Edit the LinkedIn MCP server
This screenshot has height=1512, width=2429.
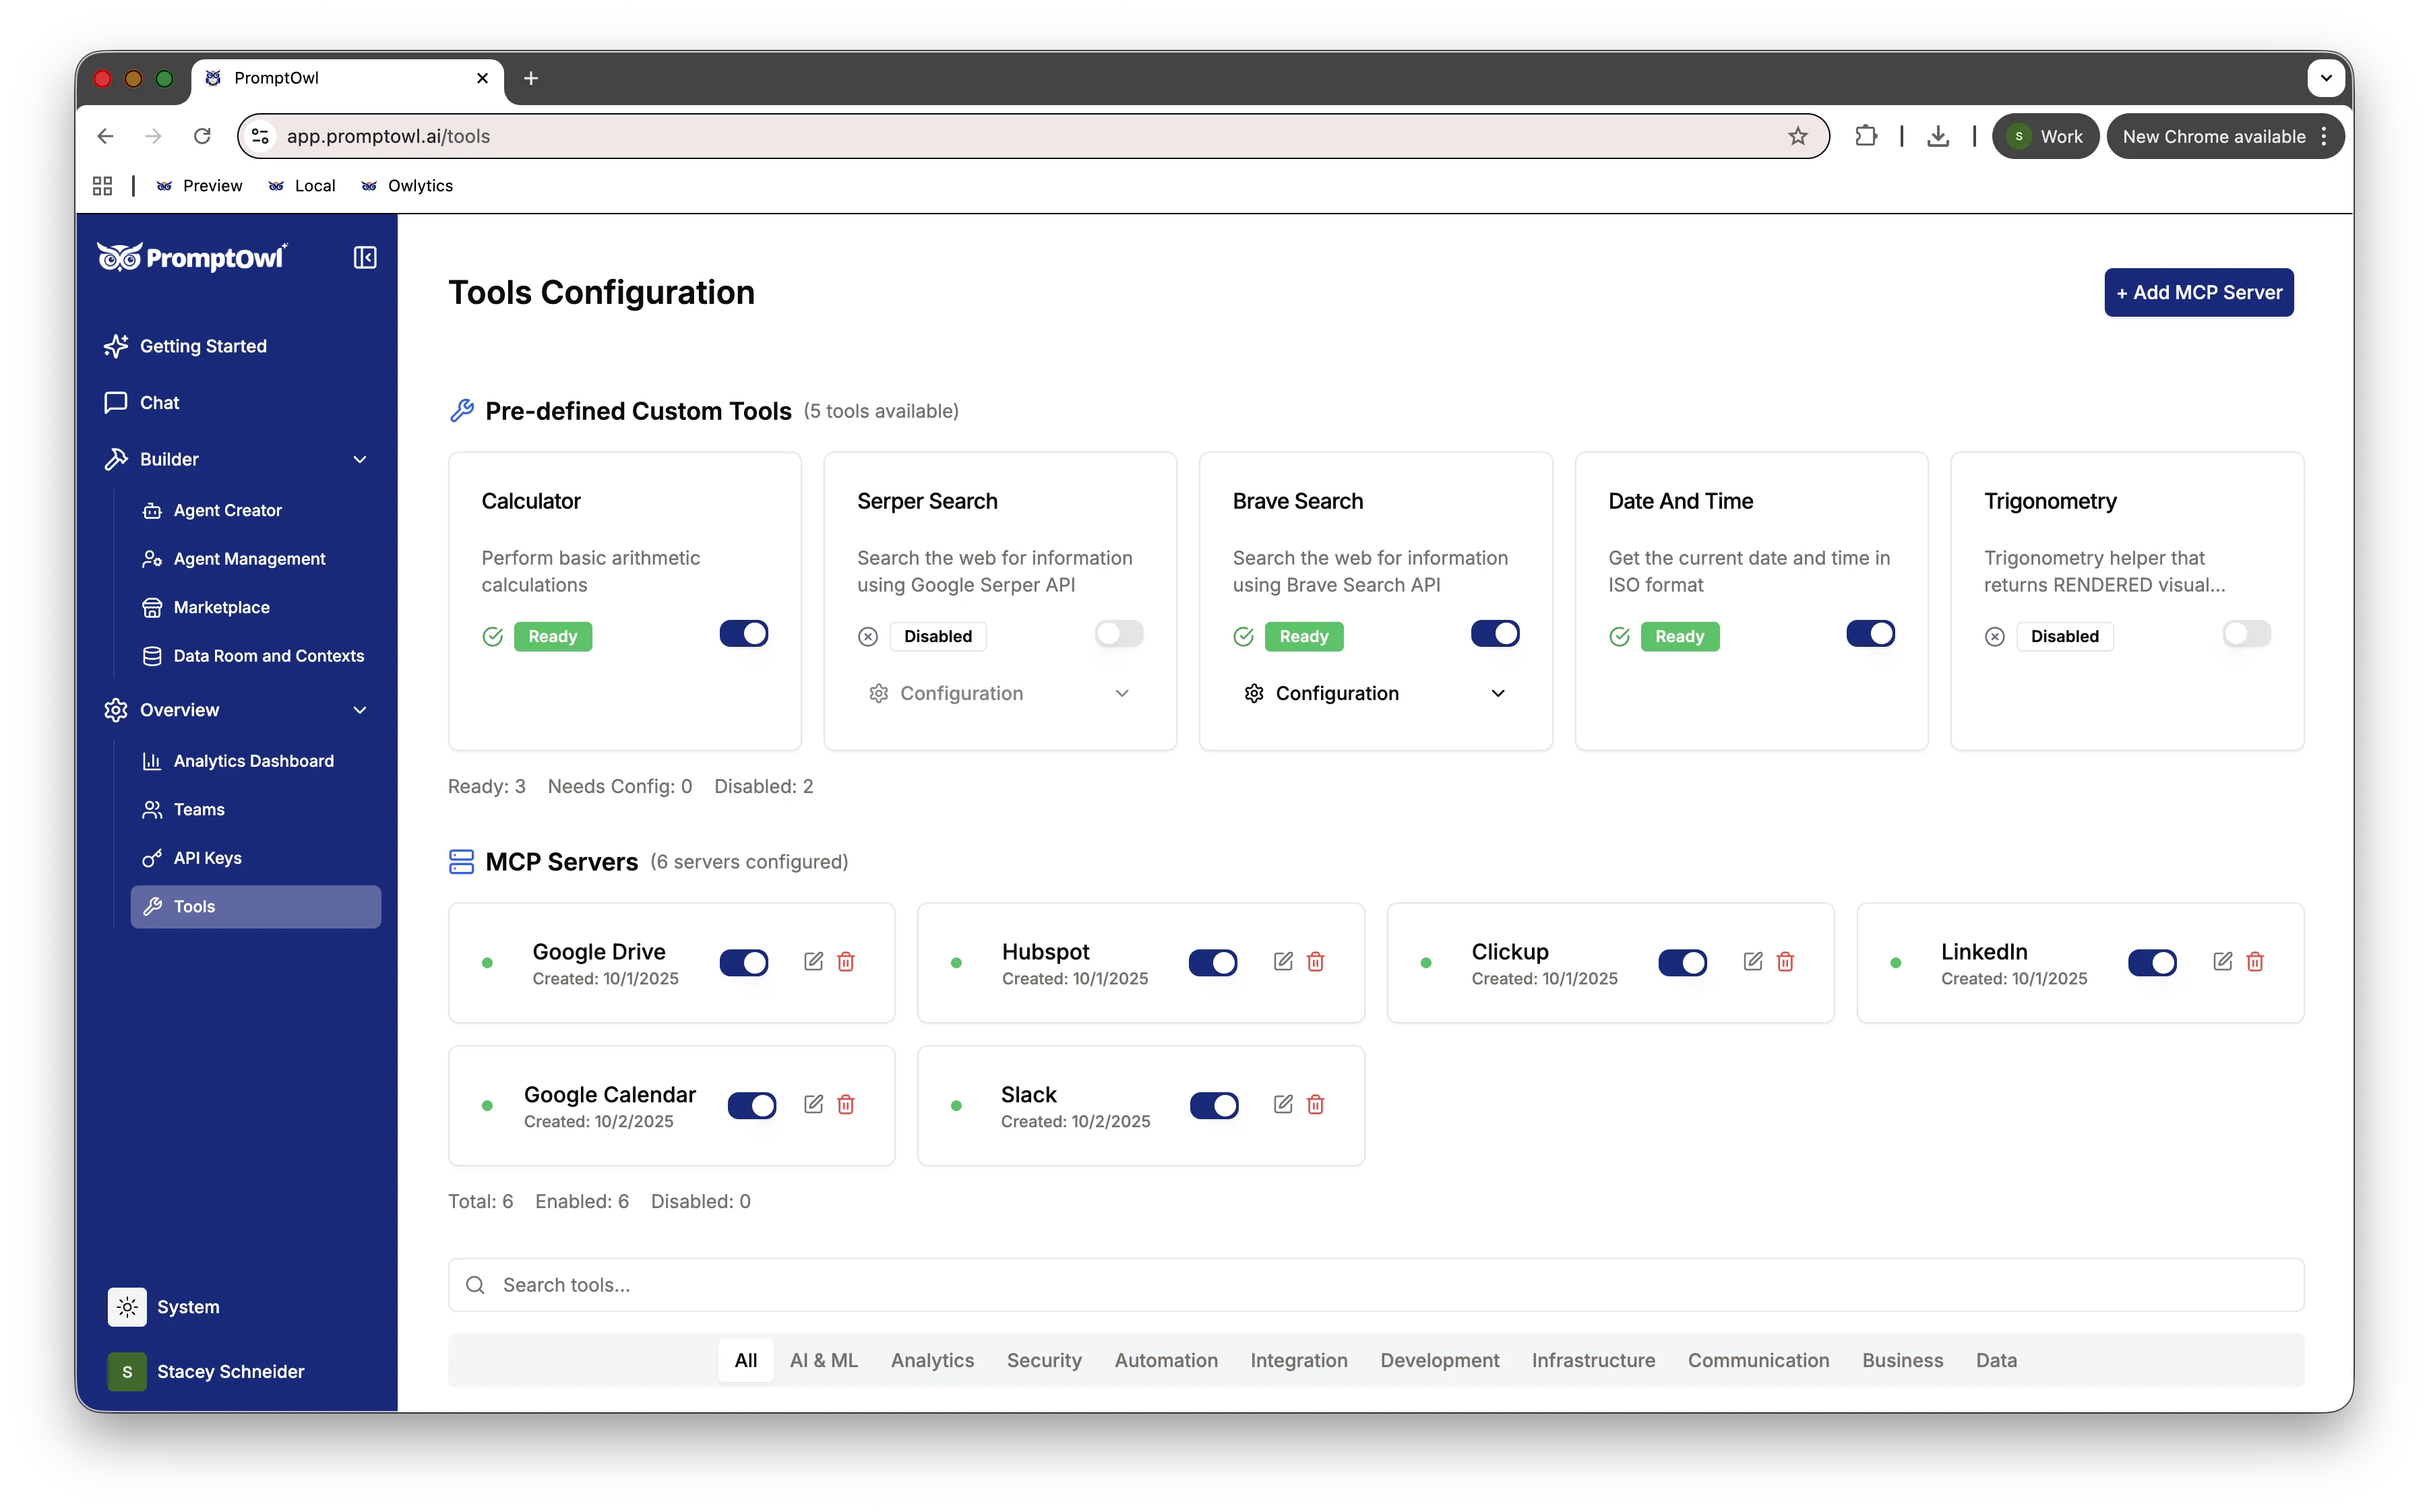[x=2223, y=961]
